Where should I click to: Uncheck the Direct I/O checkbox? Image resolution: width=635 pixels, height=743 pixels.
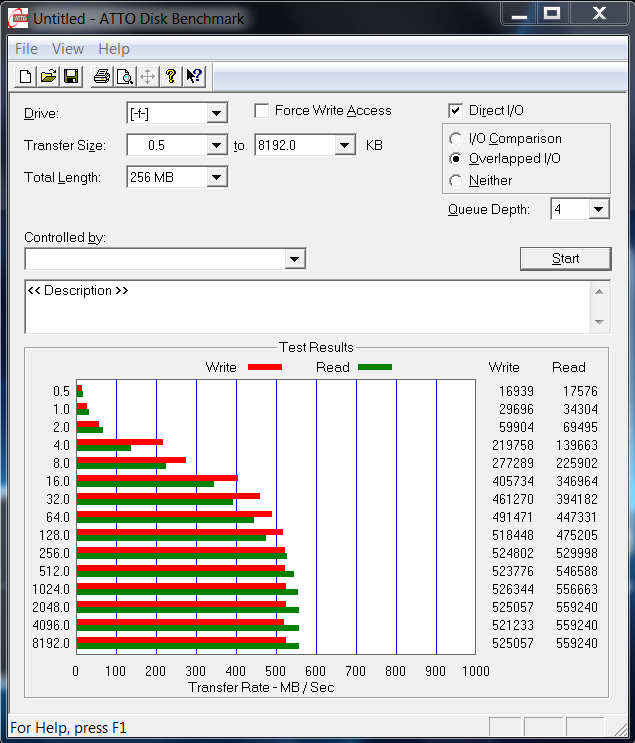[x=456, y=111]
